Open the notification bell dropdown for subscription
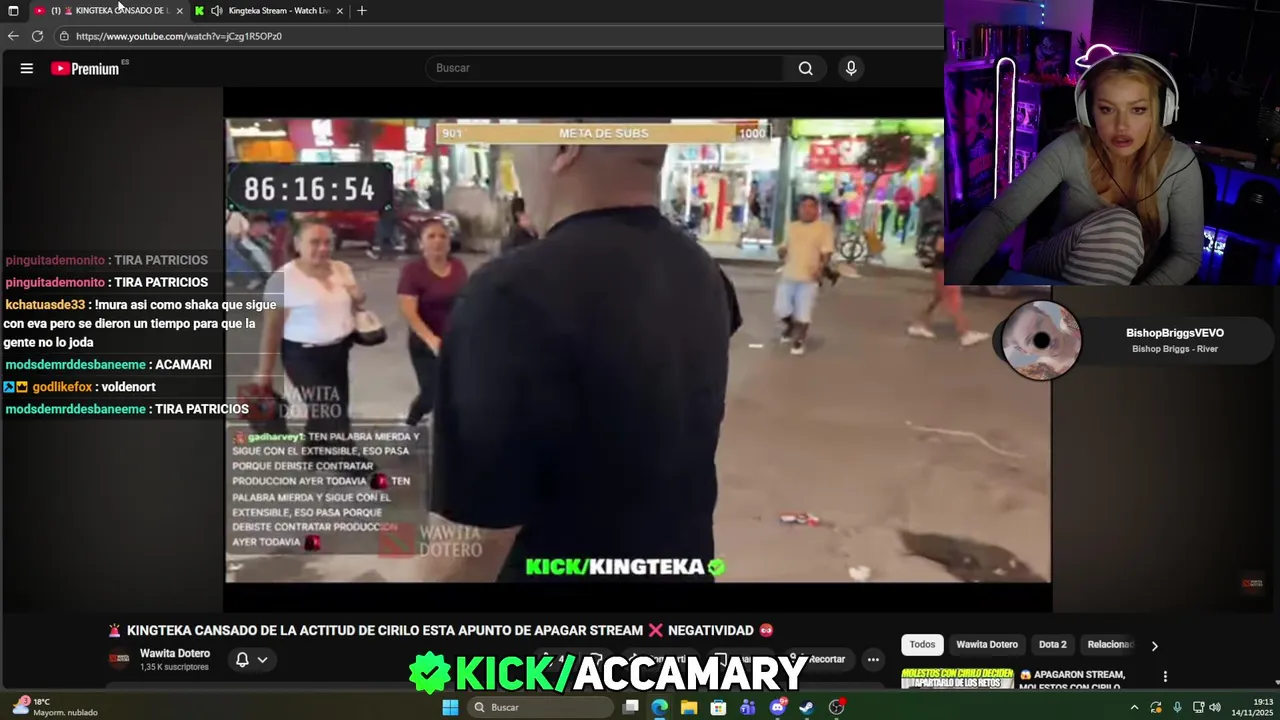The width and height of the screenshot is (1280, 720). (251, 660)
